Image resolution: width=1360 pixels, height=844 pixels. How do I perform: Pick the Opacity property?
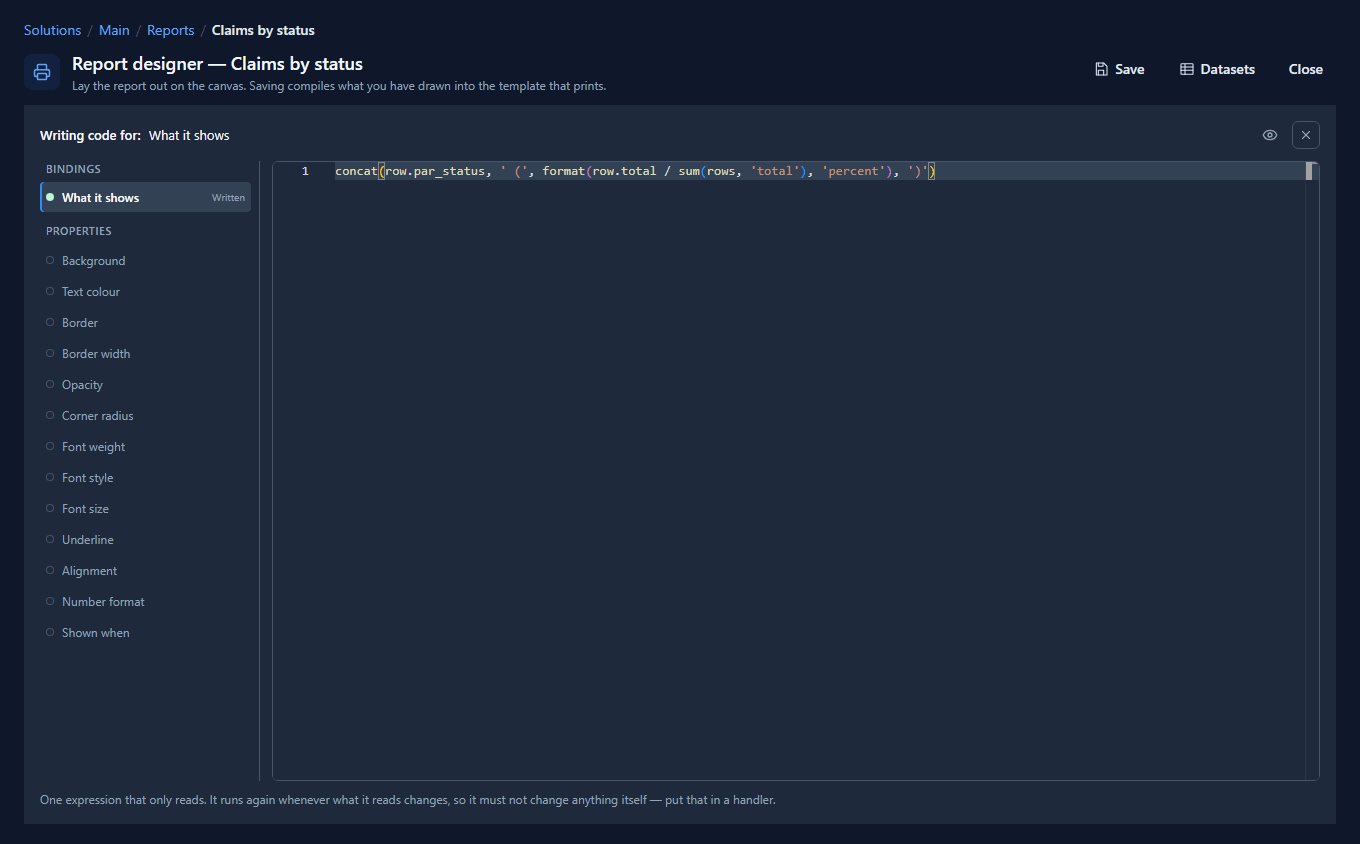tap(146, 385)
